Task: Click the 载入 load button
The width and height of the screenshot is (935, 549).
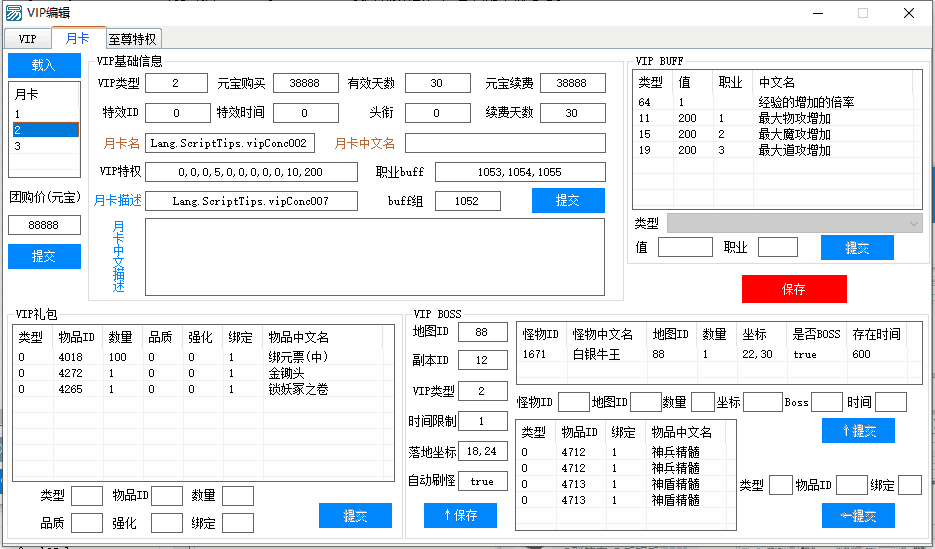Action: (43, 65)
